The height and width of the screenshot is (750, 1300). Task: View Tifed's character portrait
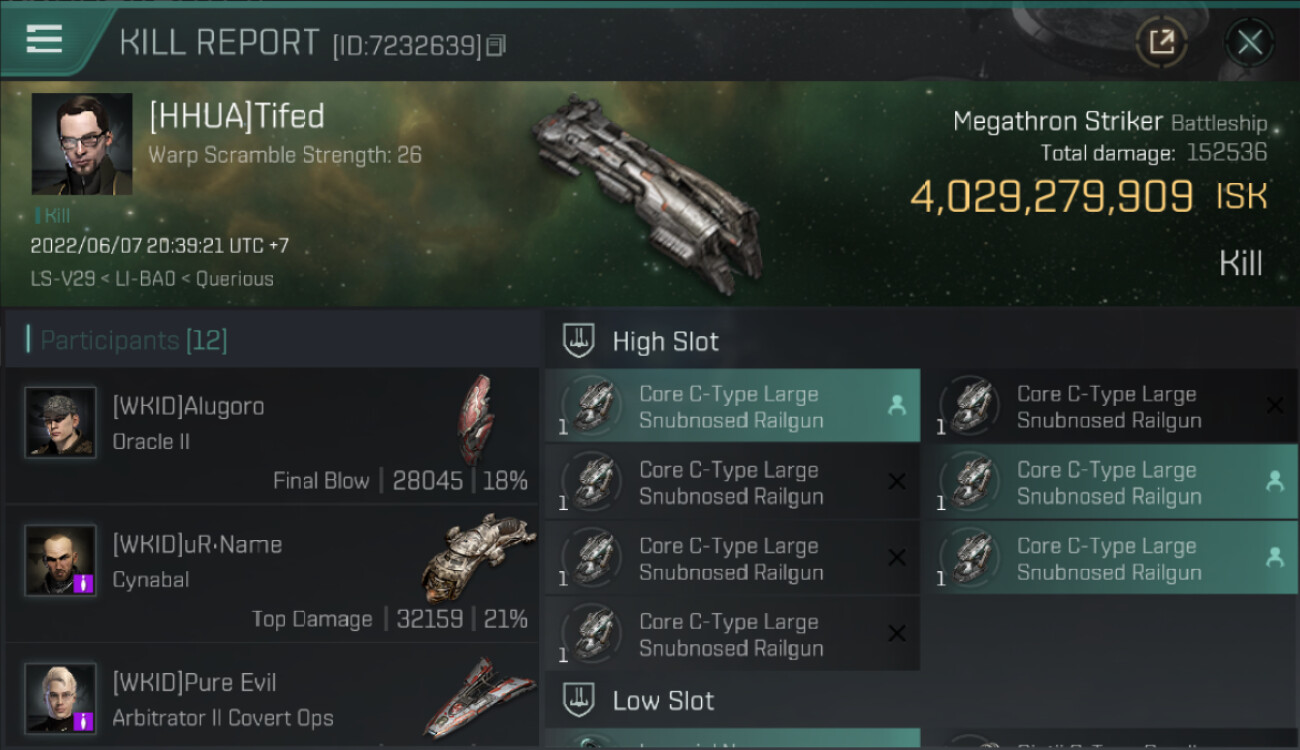click(x=82, y=144)
